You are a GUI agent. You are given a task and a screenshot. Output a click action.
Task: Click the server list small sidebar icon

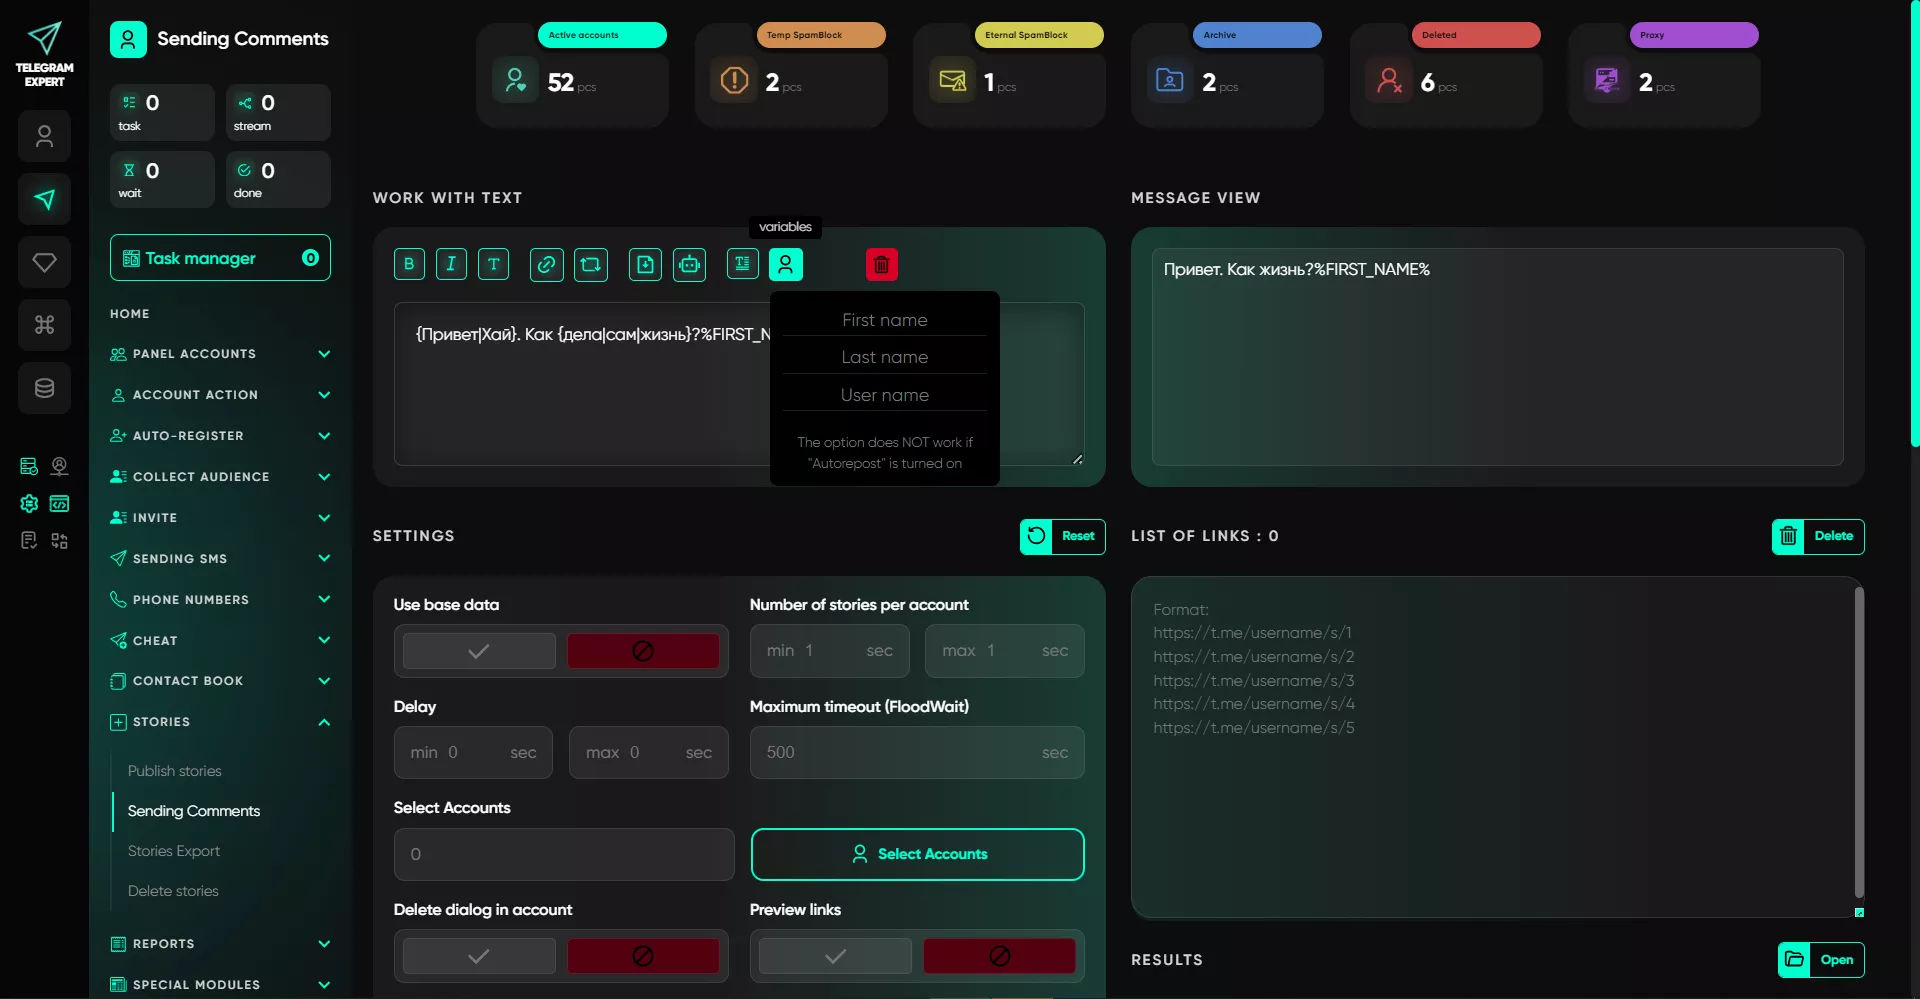click(29, 466)
